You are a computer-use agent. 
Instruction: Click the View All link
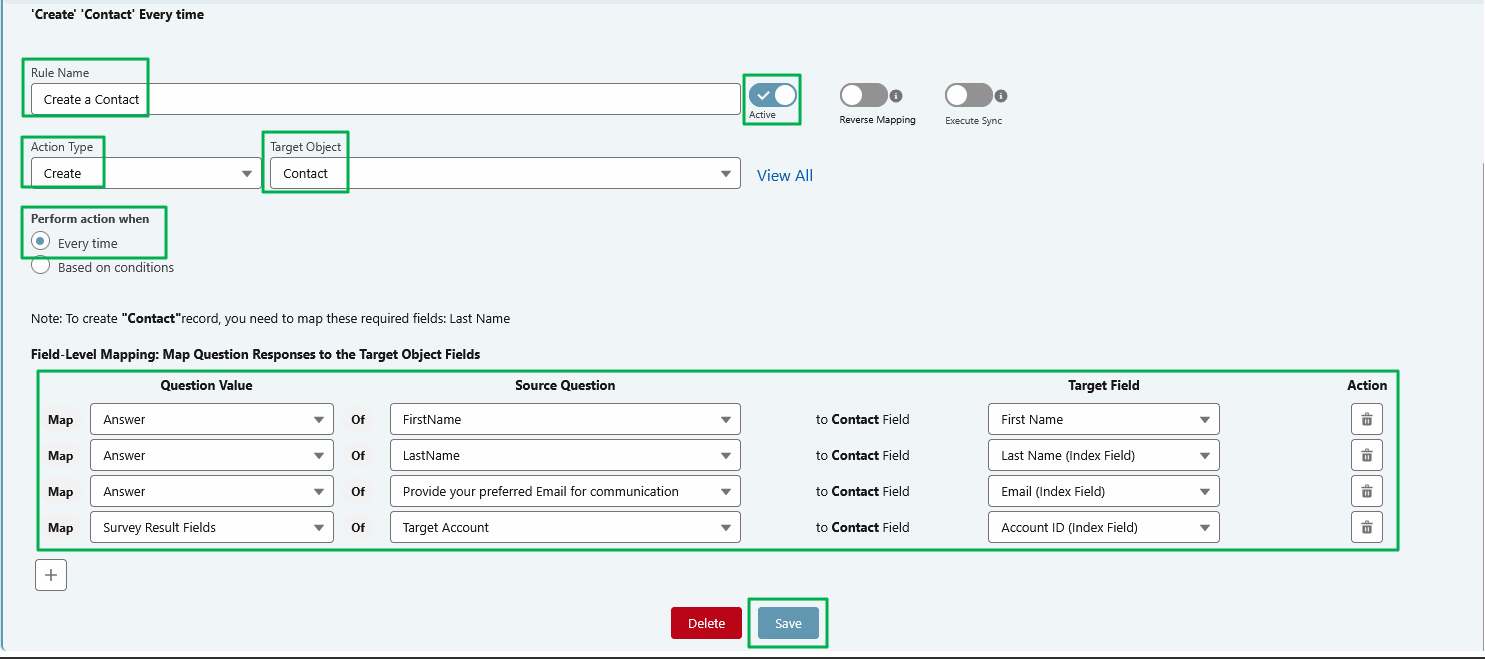[785, 175]
